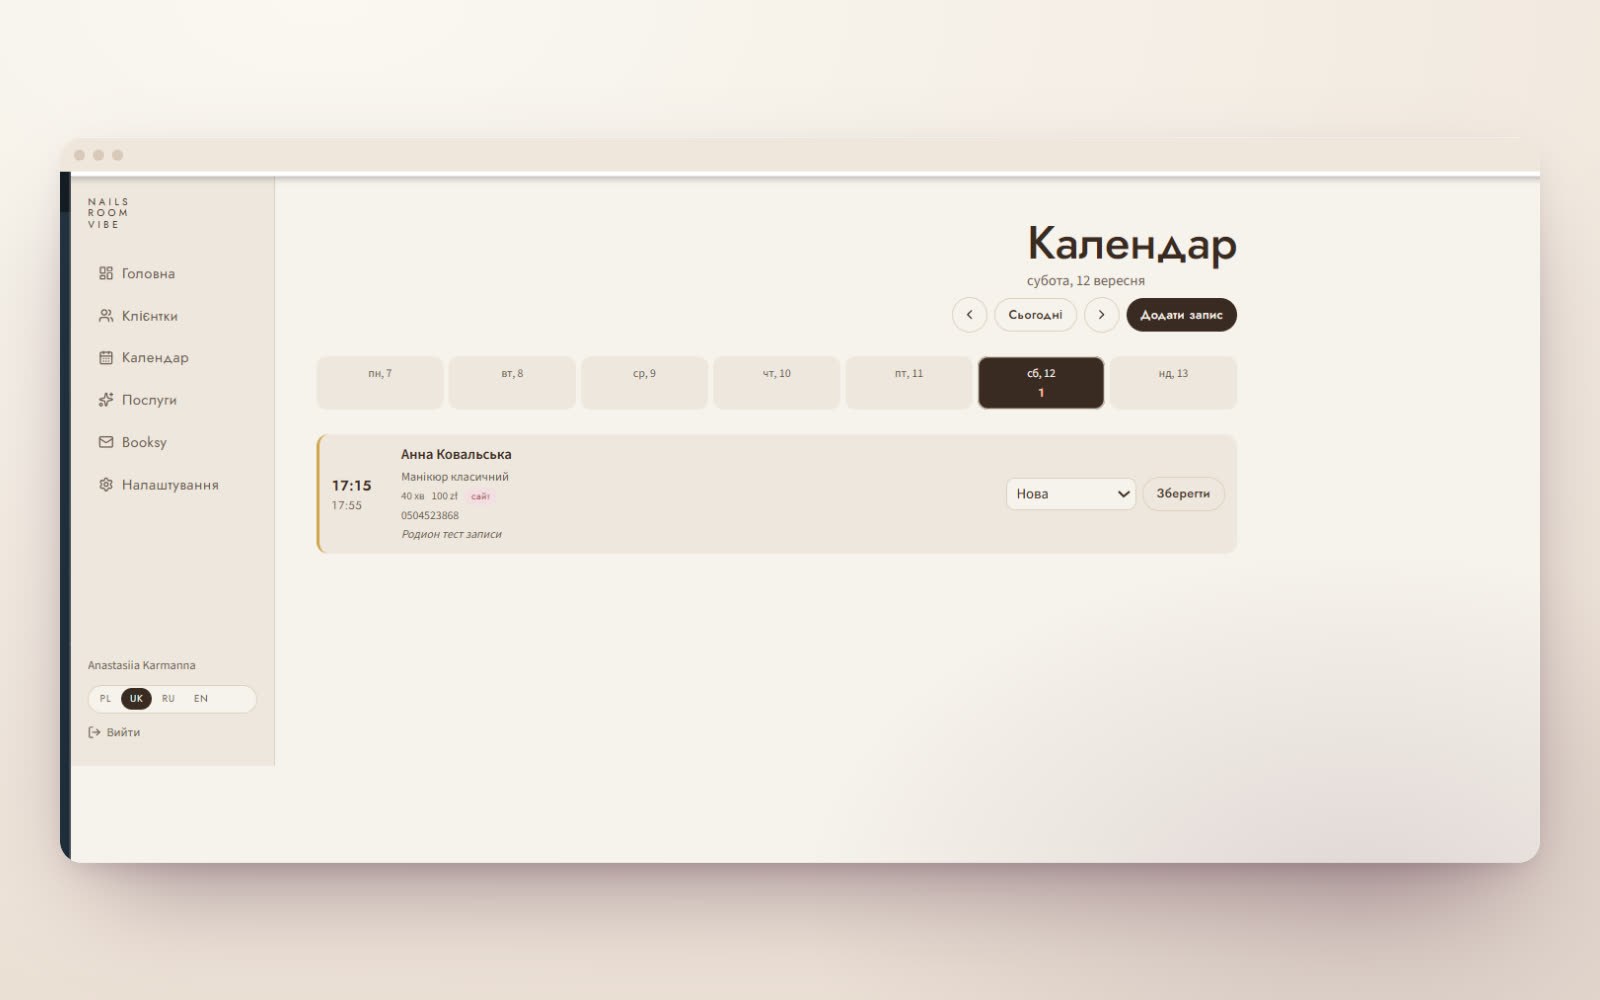Select the вт, 8 day tab
Image resolution: width=1600 pixels, height=1000 pixels.
coord(512,383)
